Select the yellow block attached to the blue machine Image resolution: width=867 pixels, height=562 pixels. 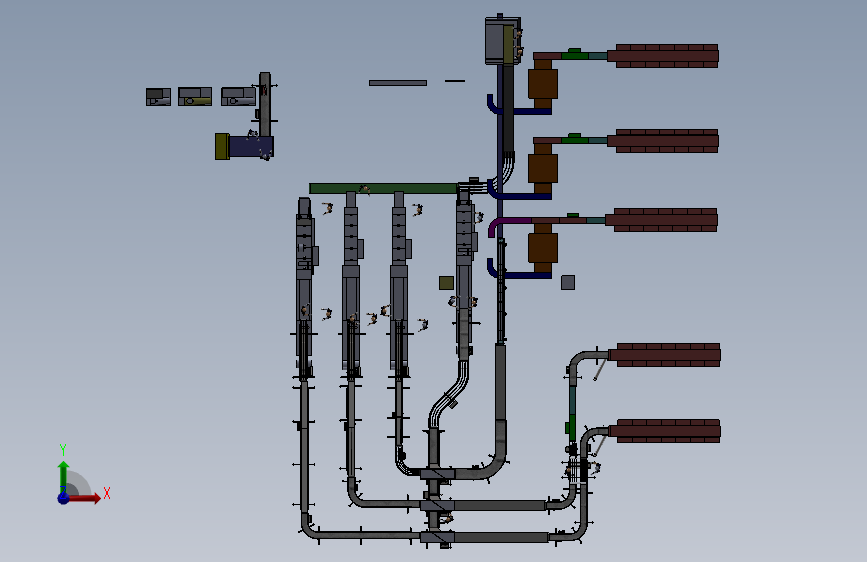tap(222, 146)
